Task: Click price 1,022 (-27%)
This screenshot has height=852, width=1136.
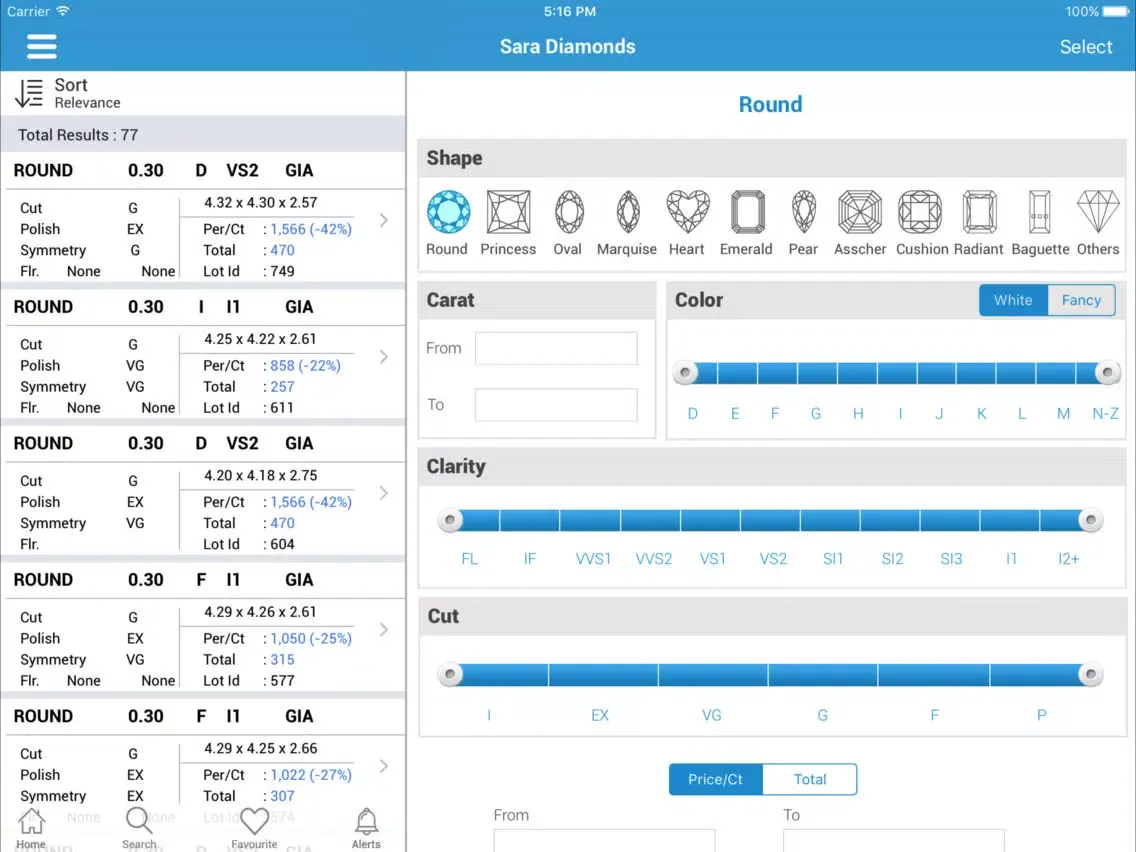Action: click(311, 775)
